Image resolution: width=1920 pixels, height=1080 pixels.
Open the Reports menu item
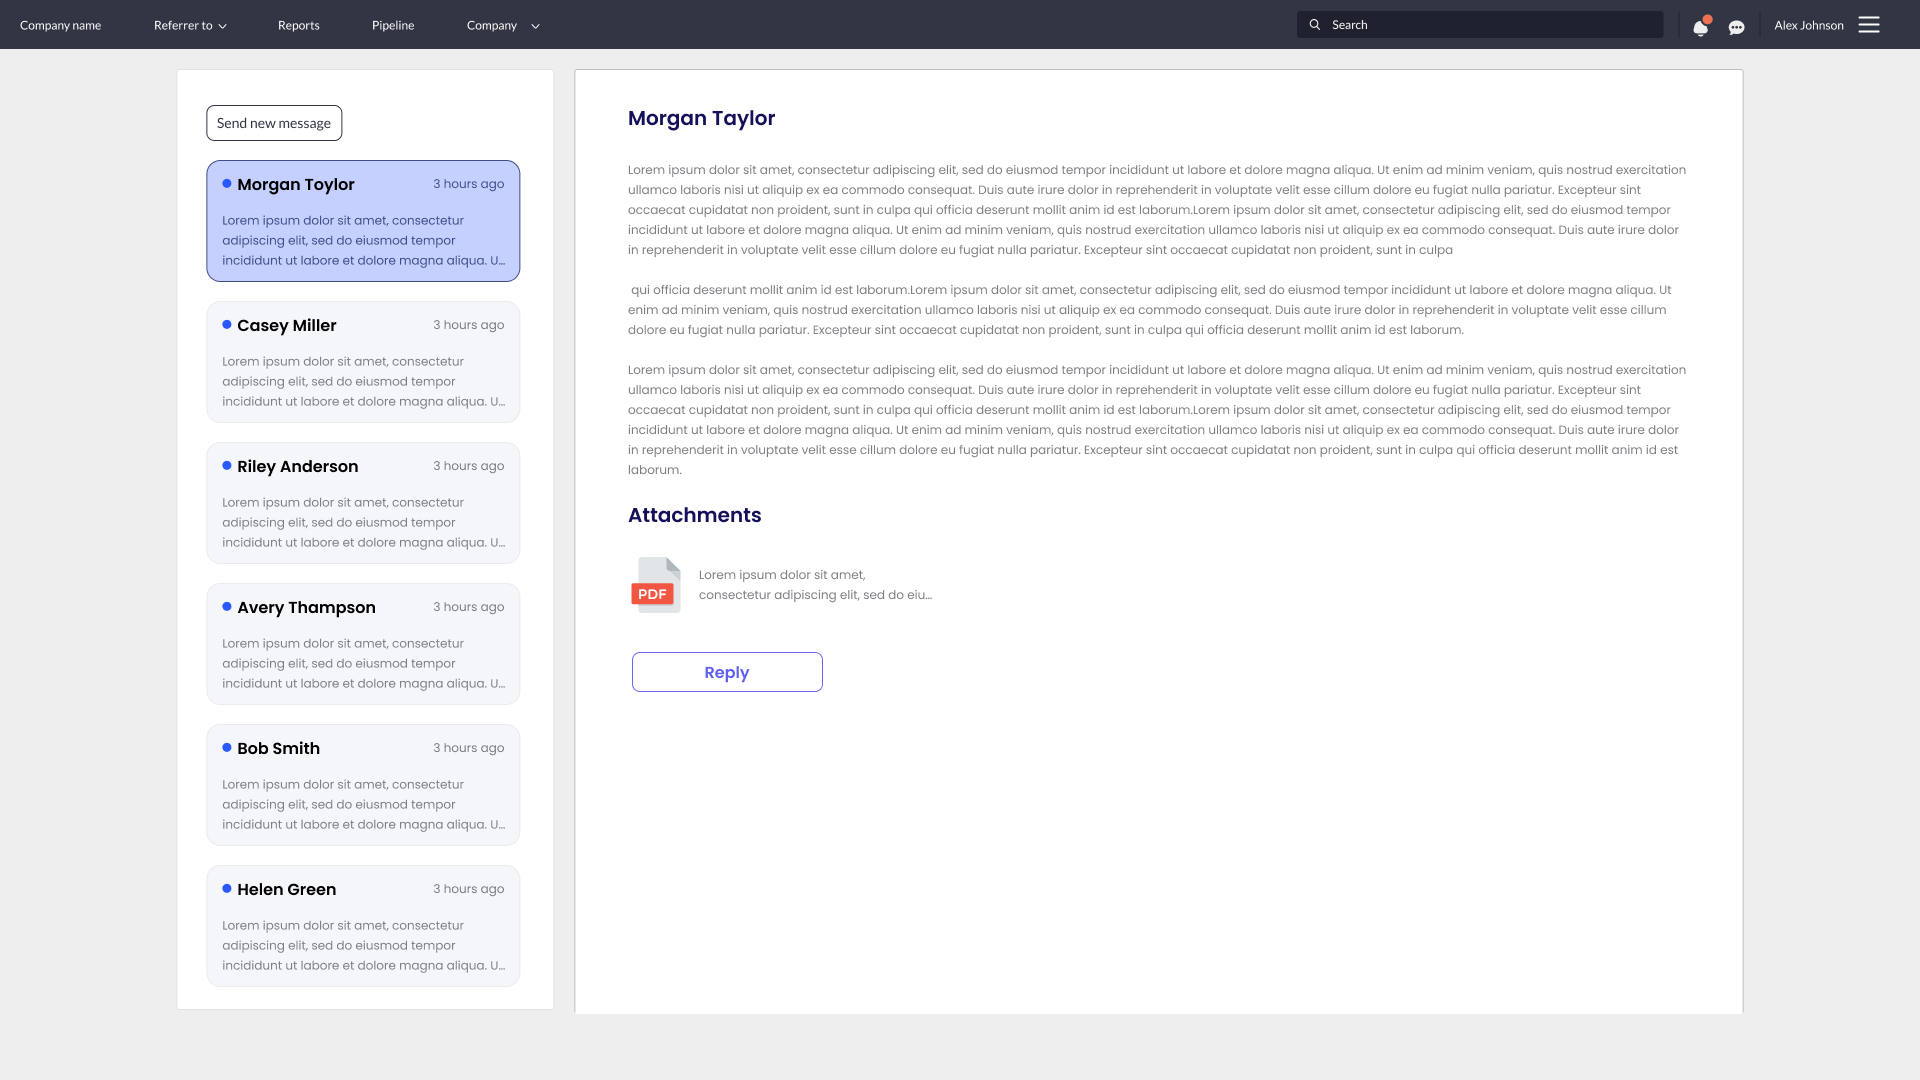pyautogui.click(x=298, y=25)
